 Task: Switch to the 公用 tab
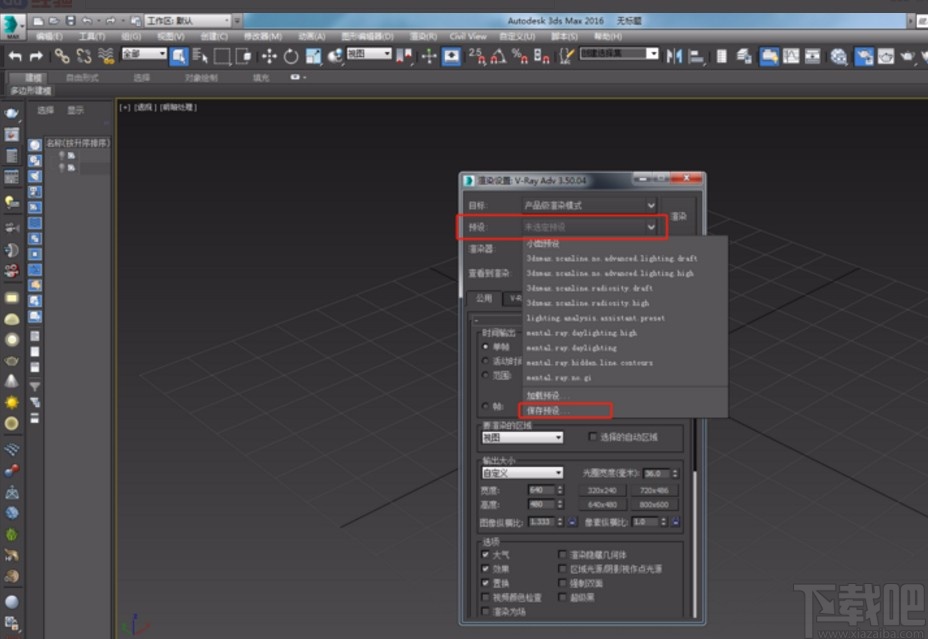click(485, 296)
